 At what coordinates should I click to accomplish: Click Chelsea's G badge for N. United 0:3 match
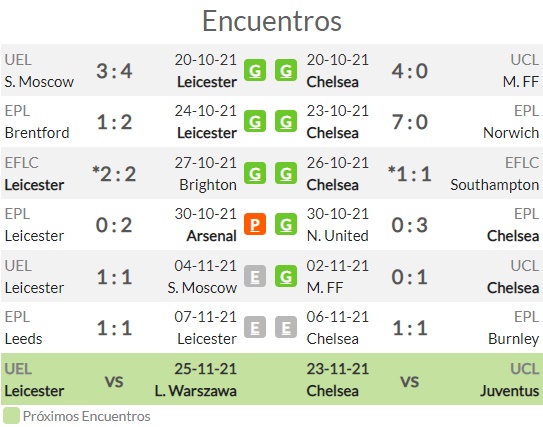click(x=286, y=224)
